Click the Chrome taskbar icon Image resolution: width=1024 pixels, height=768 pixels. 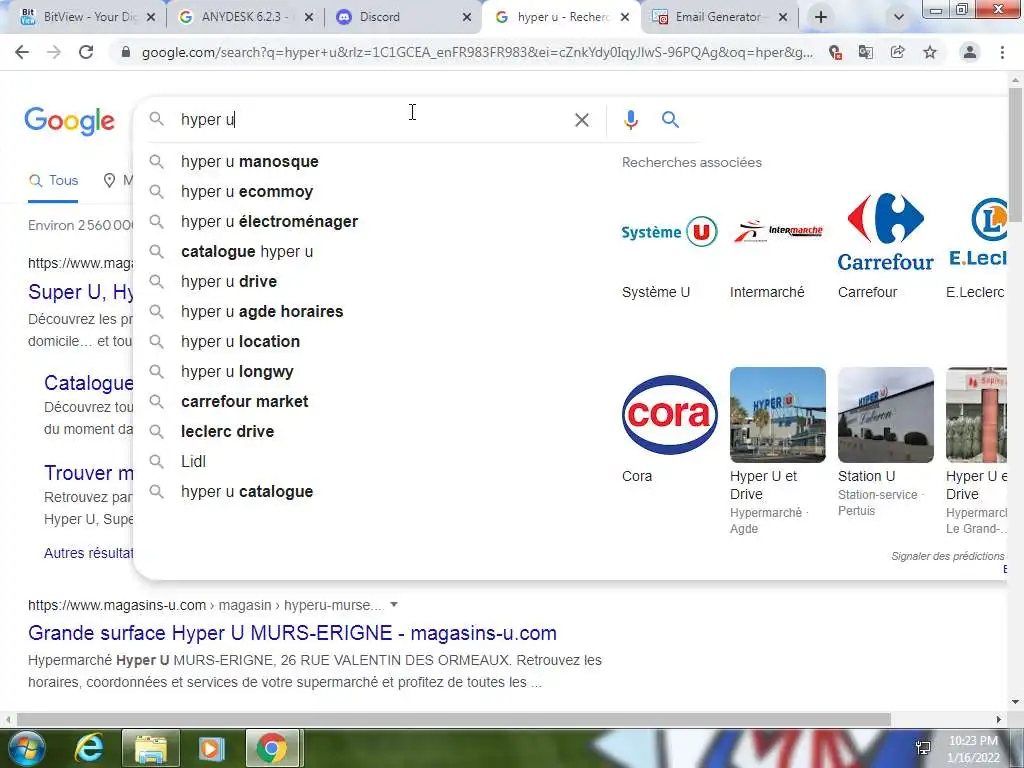(x=272, y=748)
